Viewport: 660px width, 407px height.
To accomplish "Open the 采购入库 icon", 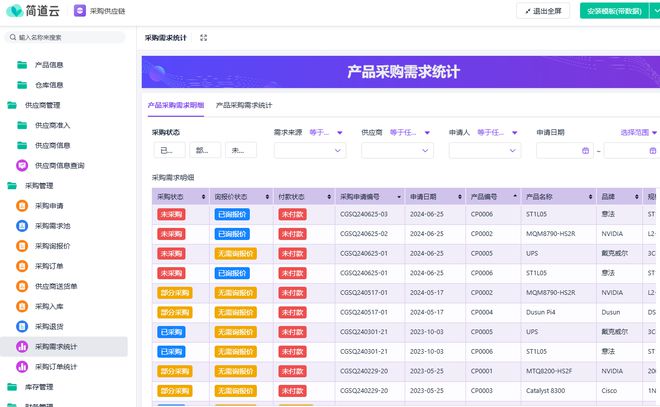I will click(x=22, y=306).
